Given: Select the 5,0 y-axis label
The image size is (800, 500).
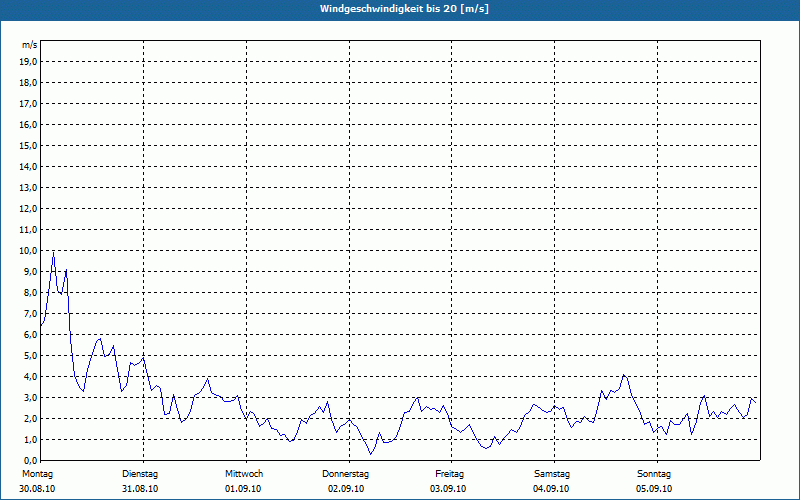Looking at the screenshot, I should point(30,356).
